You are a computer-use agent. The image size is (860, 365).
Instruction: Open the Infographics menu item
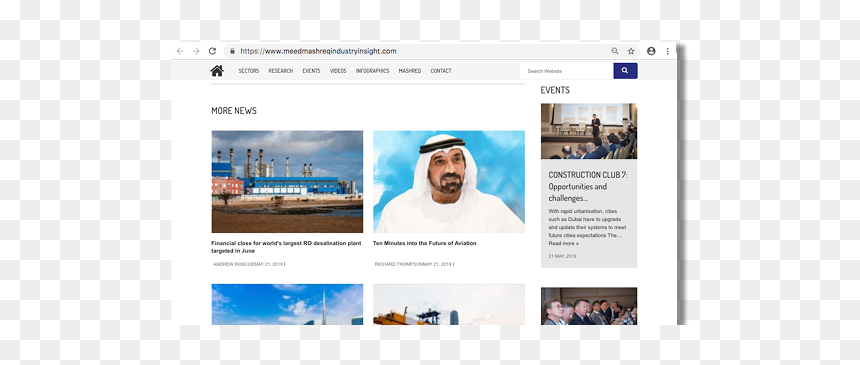(372, 71)
